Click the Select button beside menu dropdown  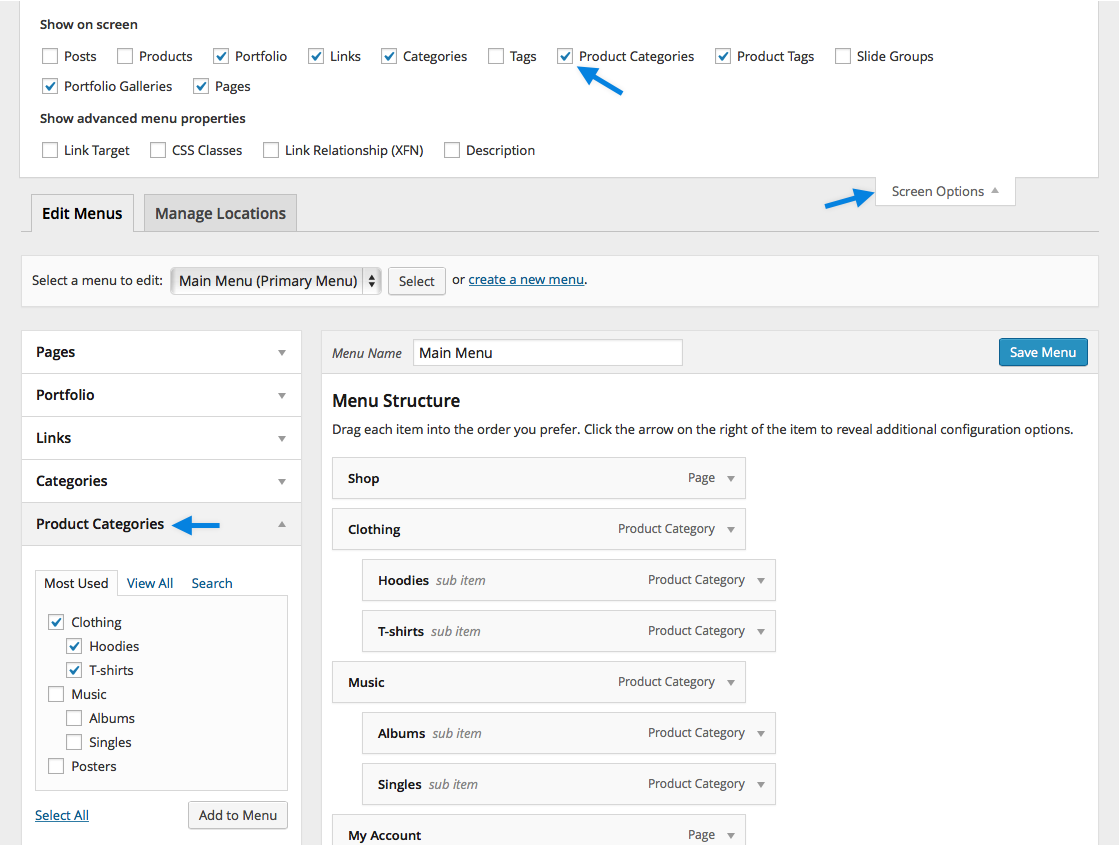click(x=417, y=281)
